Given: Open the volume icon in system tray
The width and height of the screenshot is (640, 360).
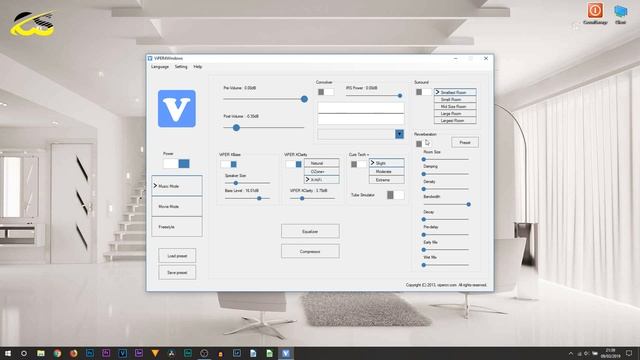Looking at the screenshot, I should click(587, 353).
